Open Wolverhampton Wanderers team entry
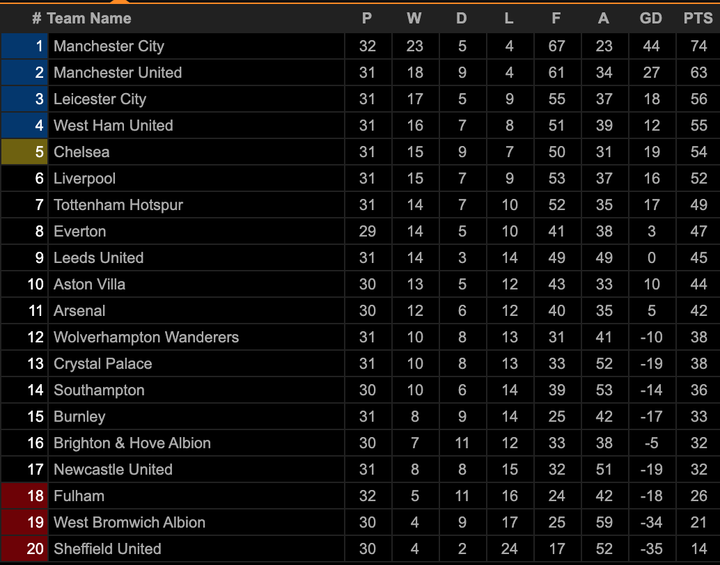This screenshot has height=565, width=720. [x=146, y=337]
